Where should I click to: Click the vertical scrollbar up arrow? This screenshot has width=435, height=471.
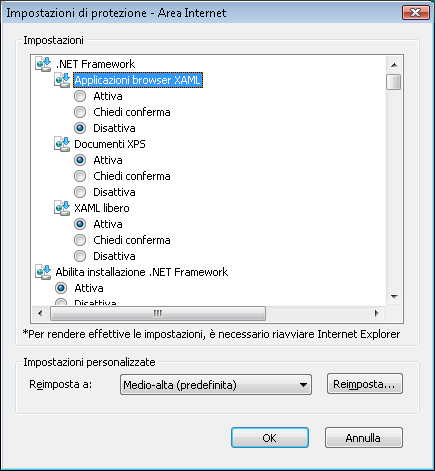click(x=394, y=65)
